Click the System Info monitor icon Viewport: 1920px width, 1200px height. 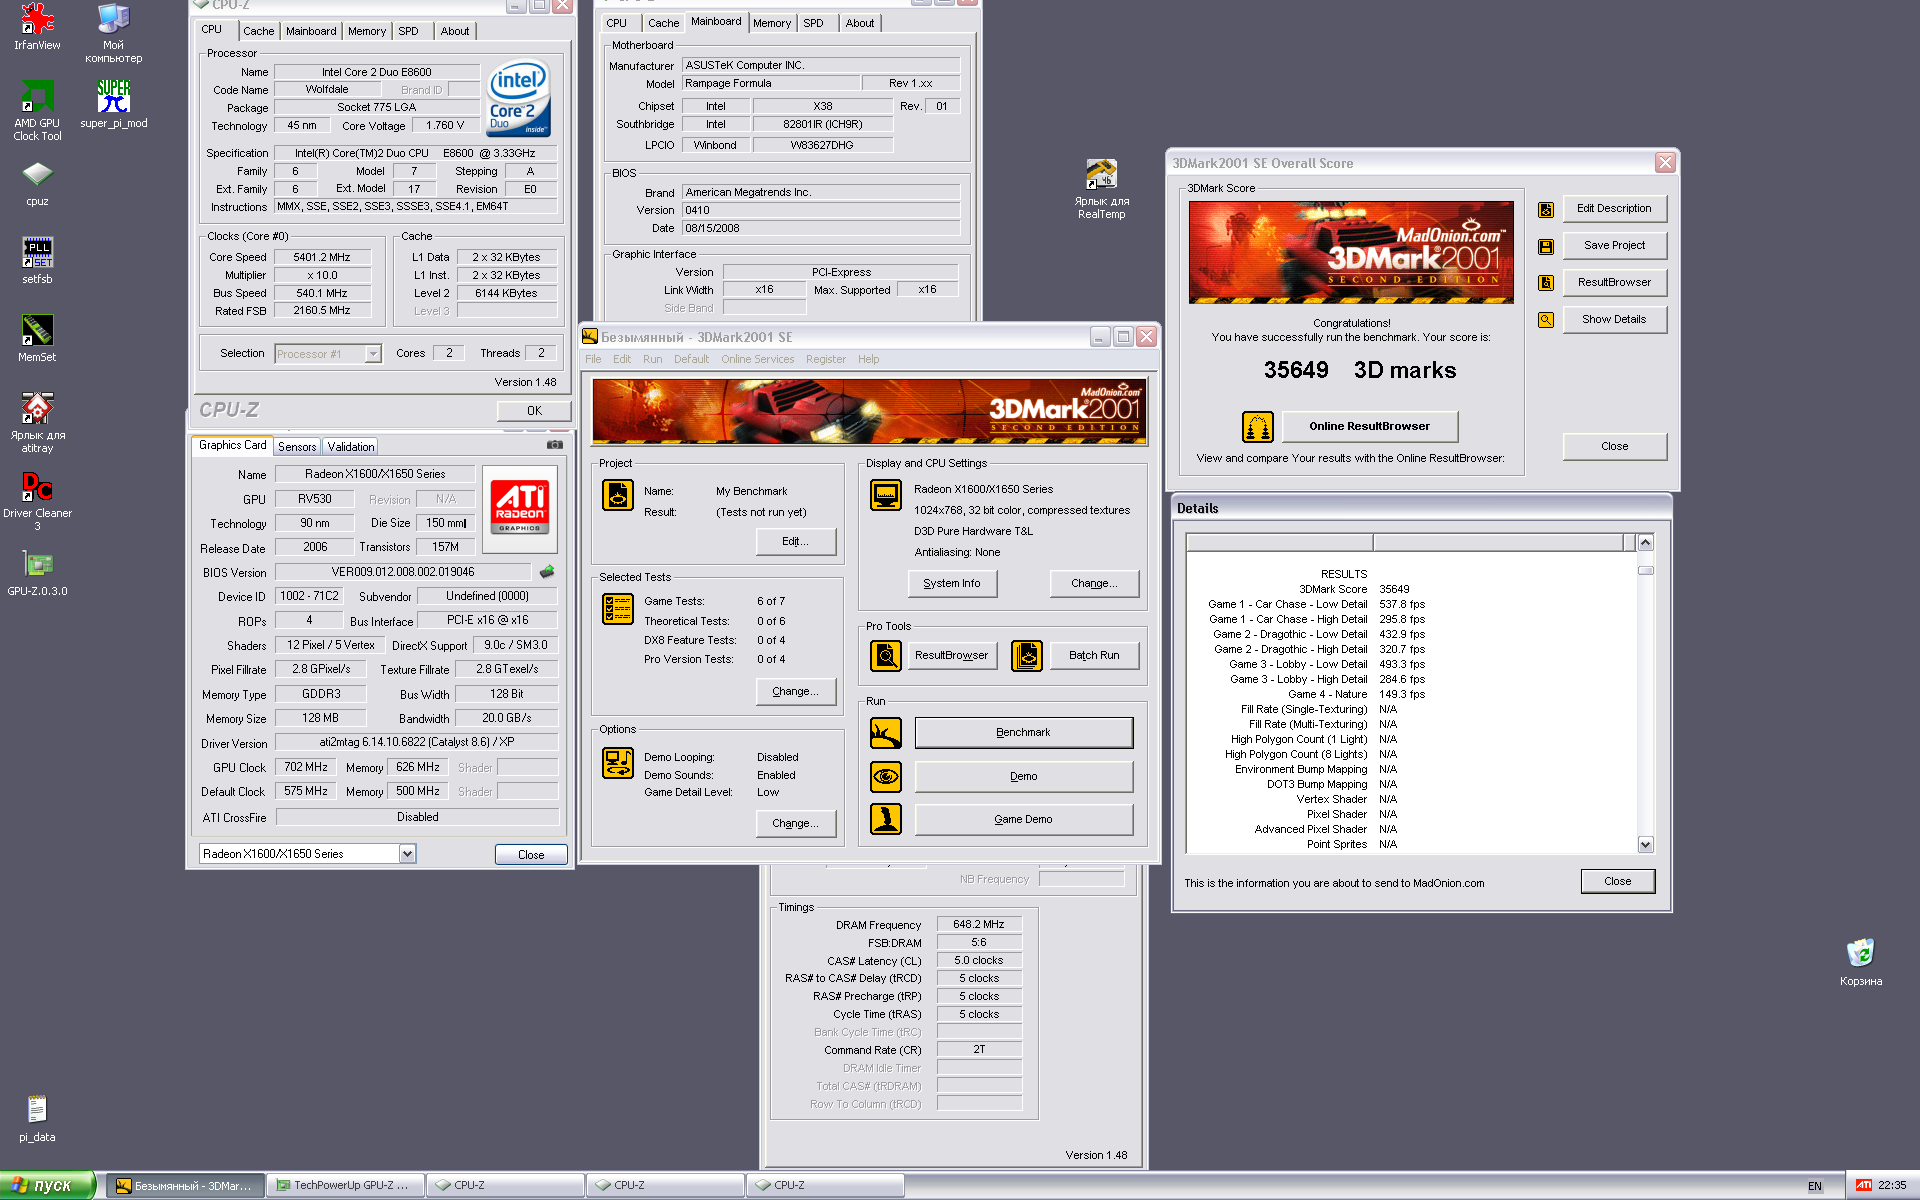pyautogui.click(x=886, y=495)
